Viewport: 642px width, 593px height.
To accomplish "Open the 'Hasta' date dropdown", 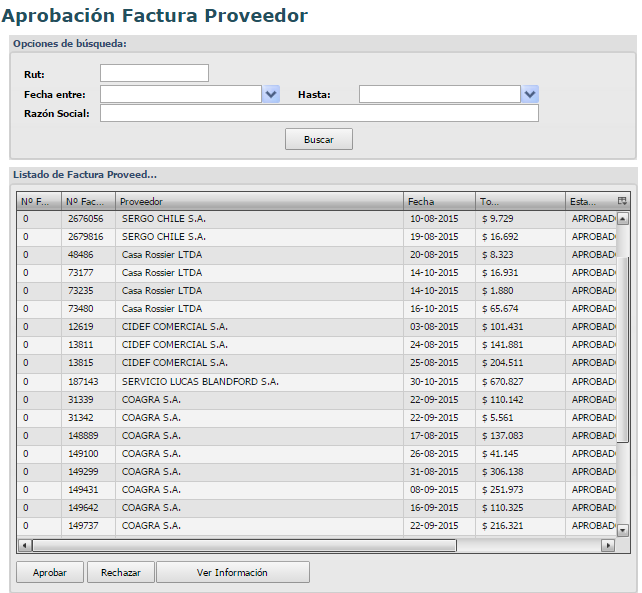I will (530, 94).
